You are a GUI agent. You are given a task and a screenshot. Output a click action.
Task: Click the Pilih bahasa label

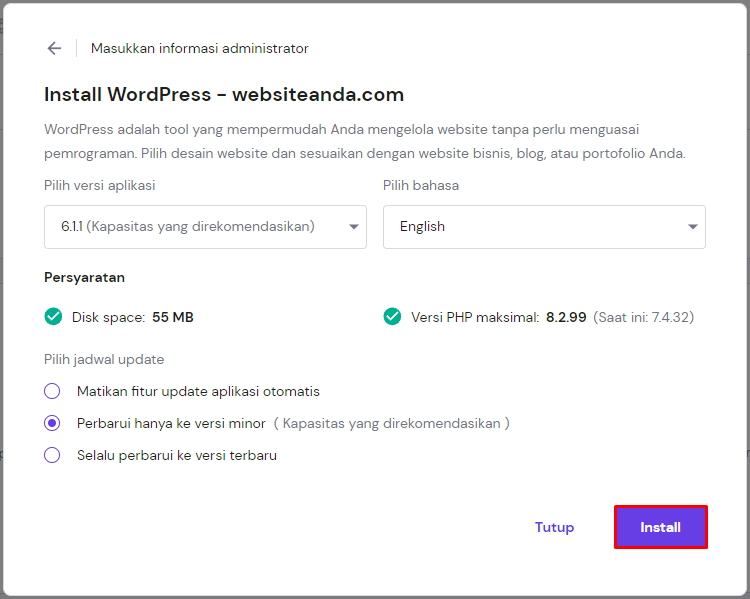420,185
